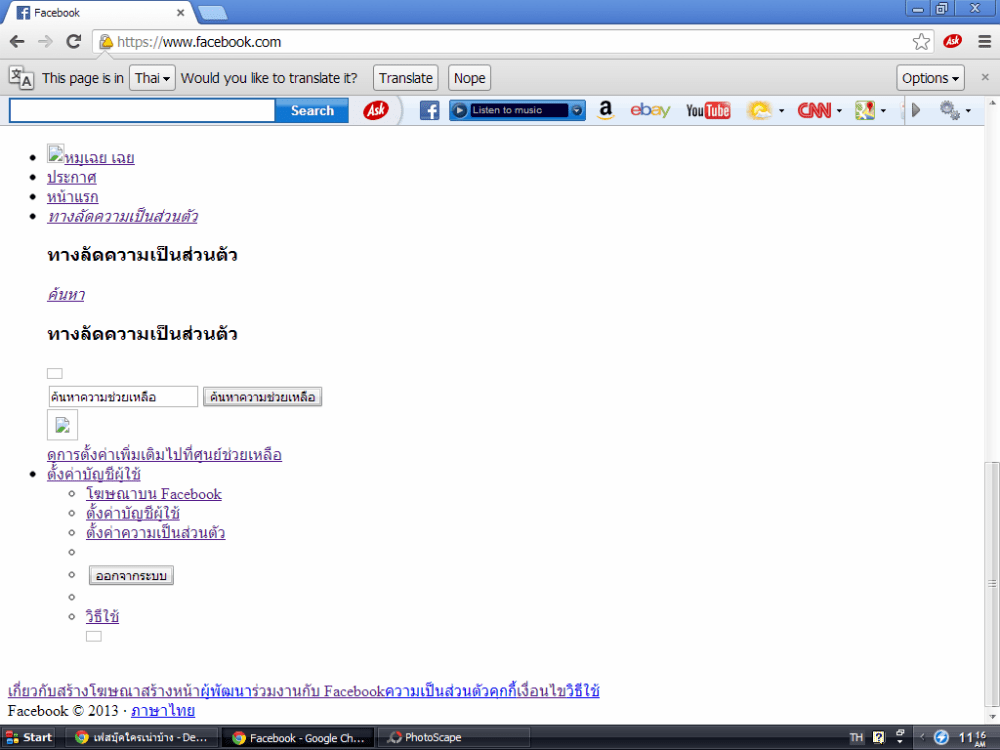Click Amazon icon in the toolbar

[605, 110]
